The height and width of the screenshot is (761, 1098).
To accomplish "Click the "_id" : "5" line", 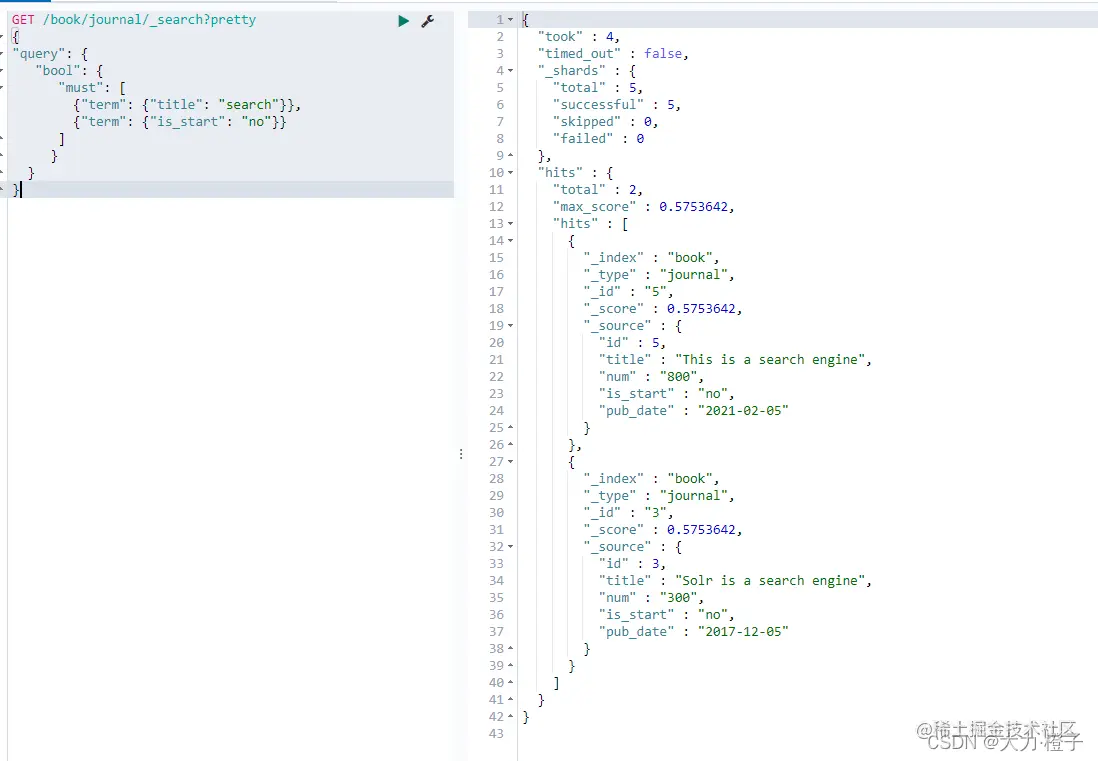I will pos(628,292).
